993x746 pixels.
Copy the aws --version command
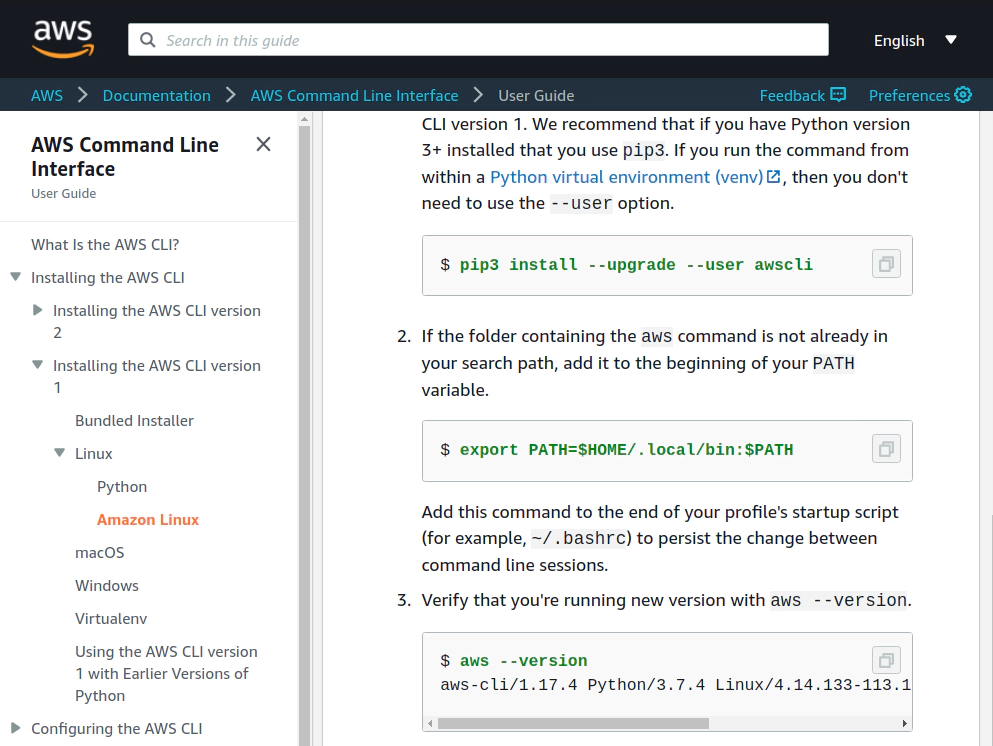click(x=886, y=660)
